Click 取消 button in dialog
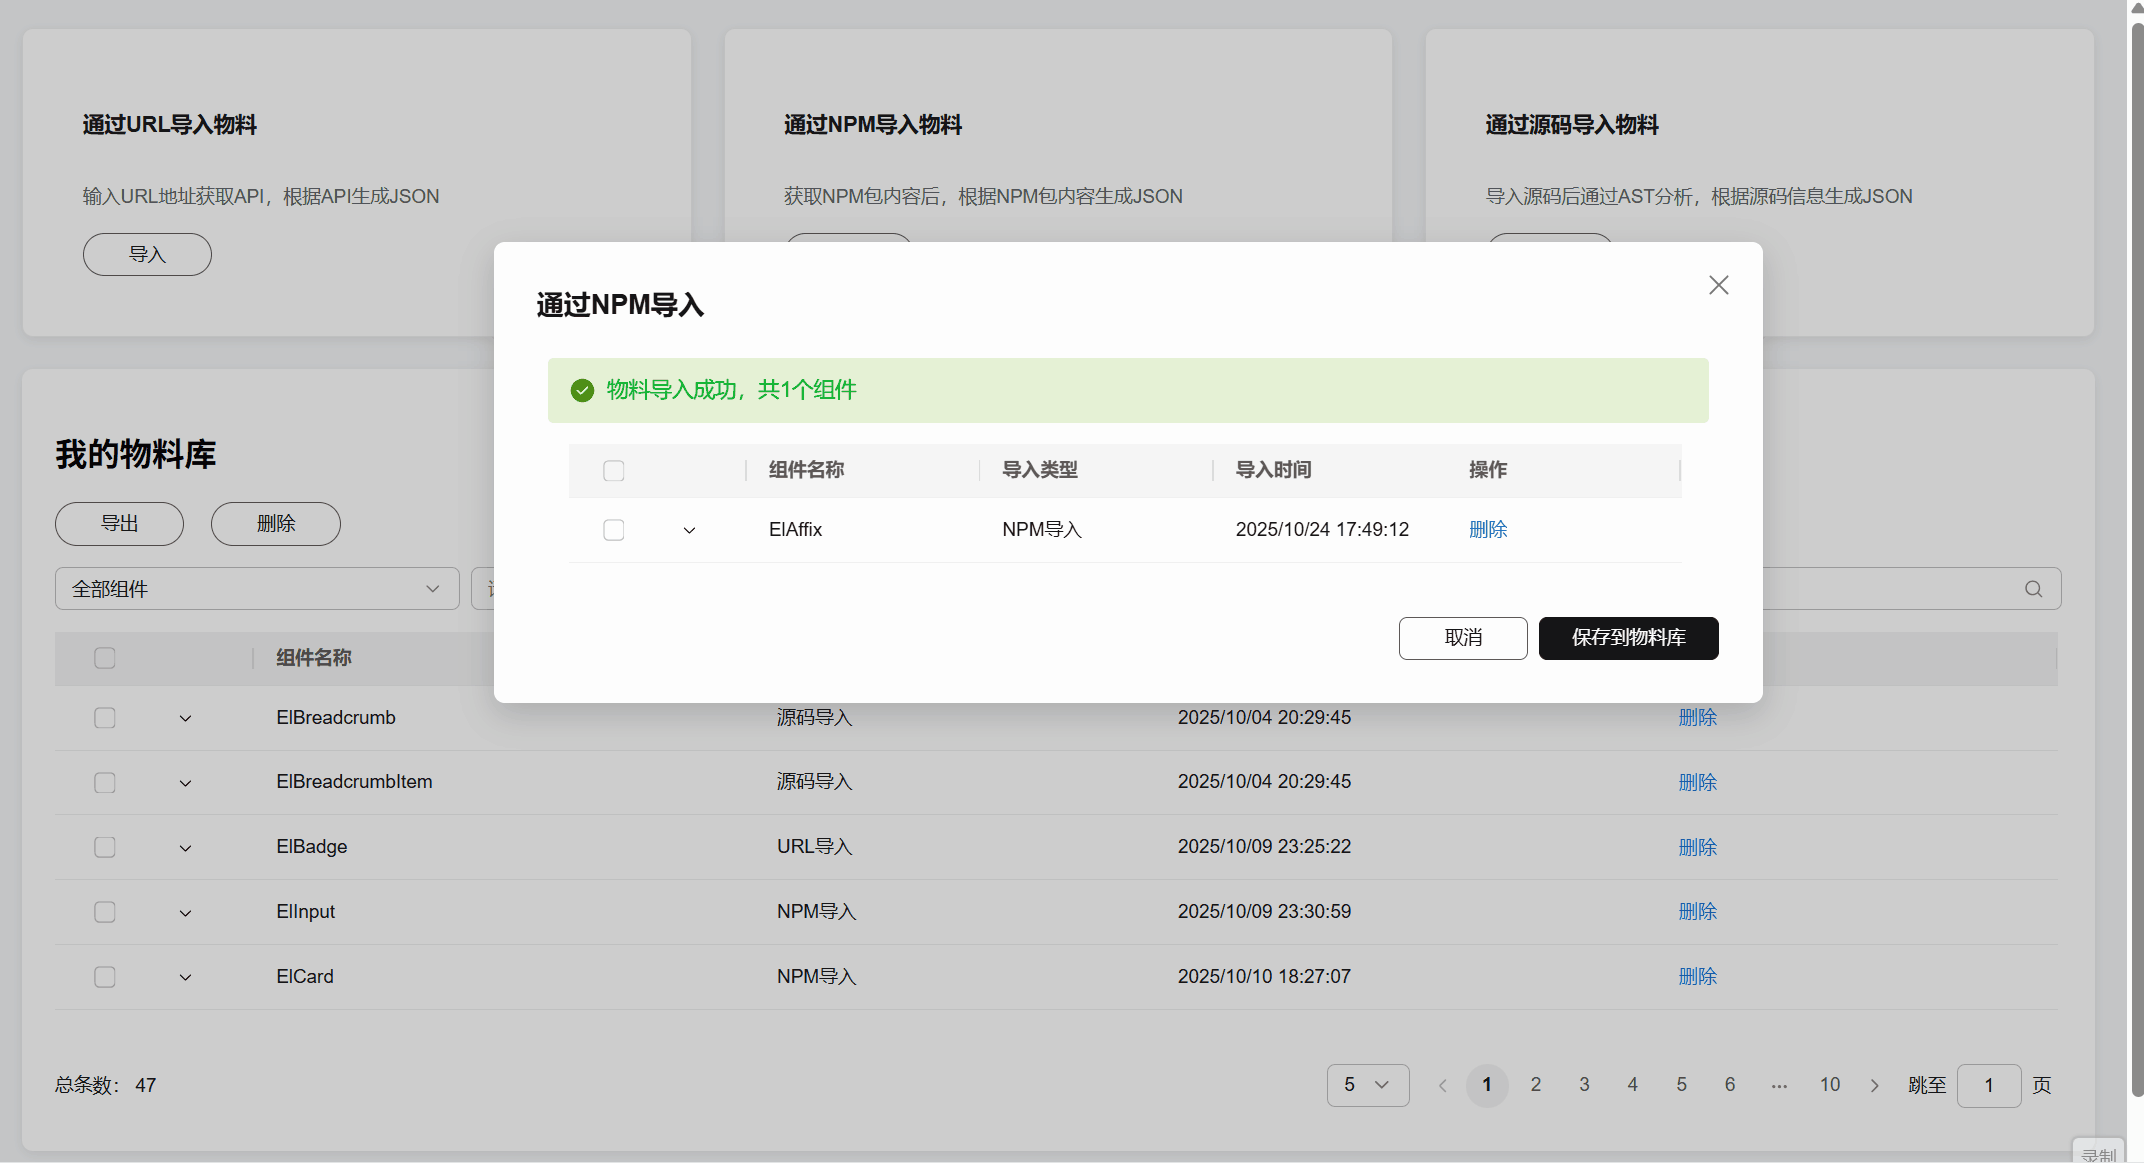Viewport: 2144px width, 1163px height. tap(1462, 638)
